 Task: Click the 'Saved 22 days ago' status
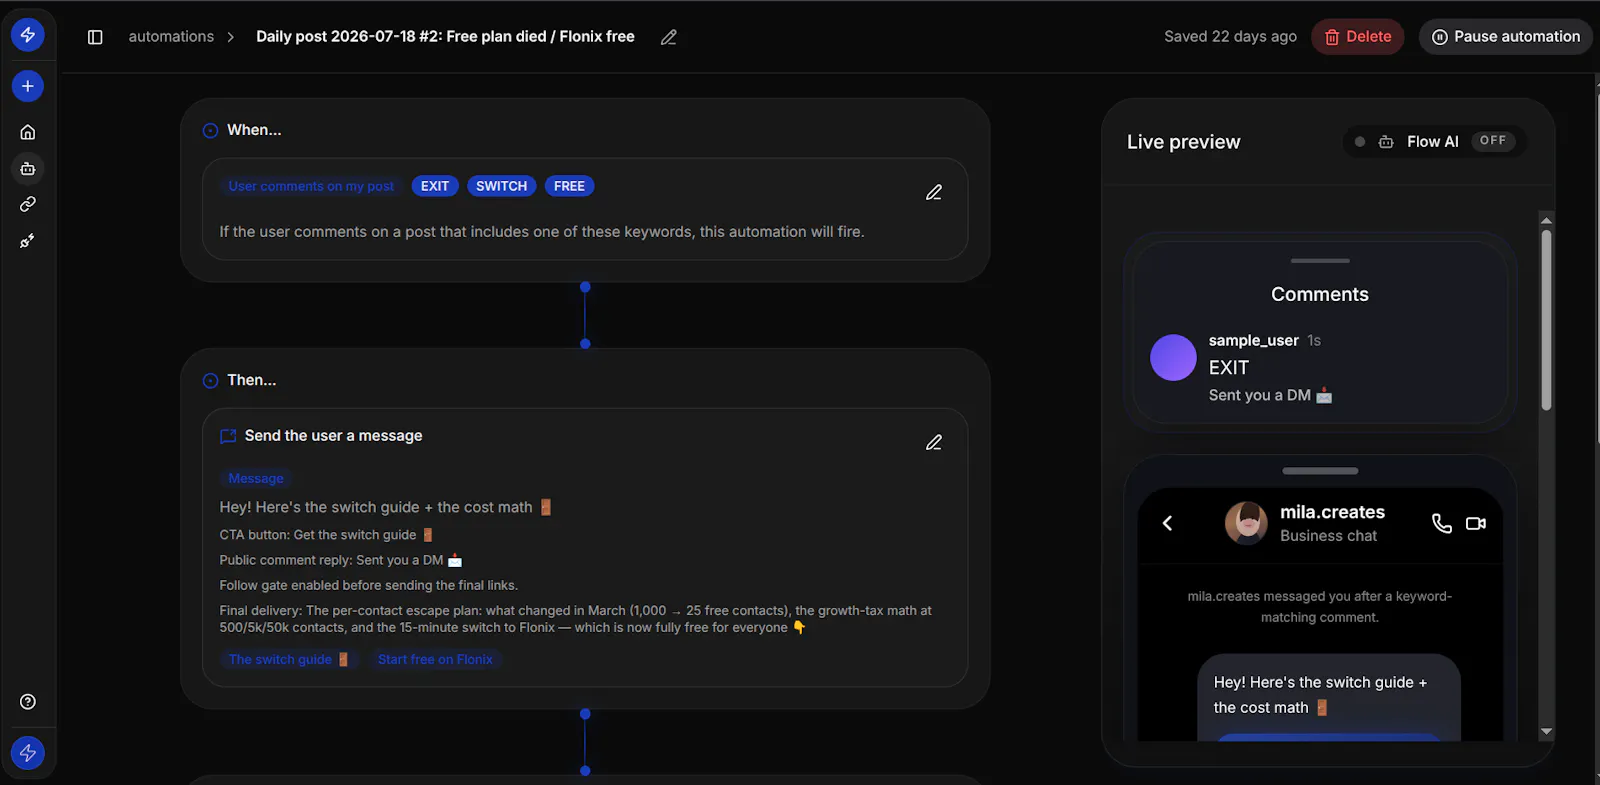[1230, 37]
